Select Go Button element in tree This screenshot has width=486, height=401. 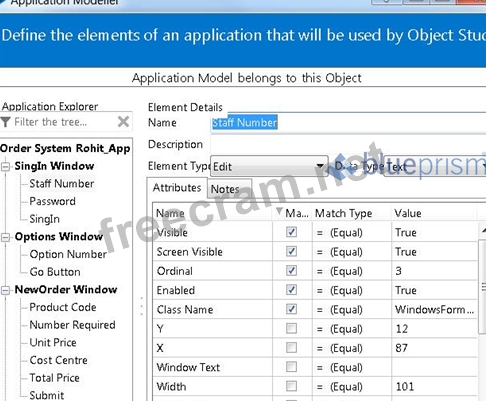55,272
